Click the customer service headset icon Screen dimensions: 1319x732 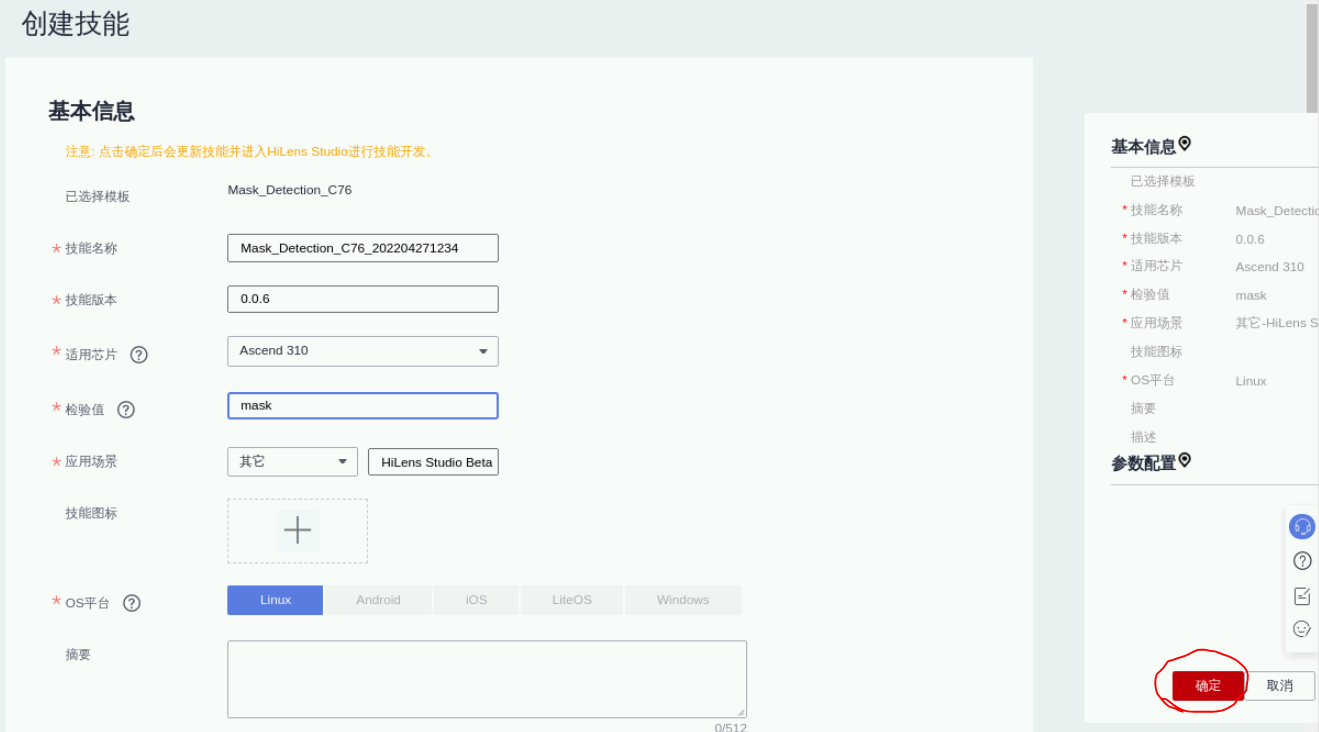click(1301, 526)
